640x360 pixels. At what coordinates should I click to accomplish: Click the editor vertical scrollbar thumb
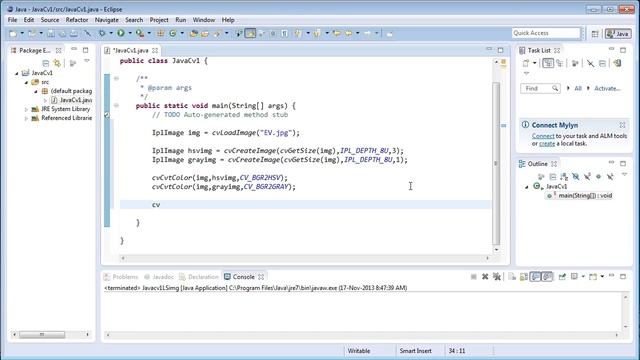coord(496,163)
